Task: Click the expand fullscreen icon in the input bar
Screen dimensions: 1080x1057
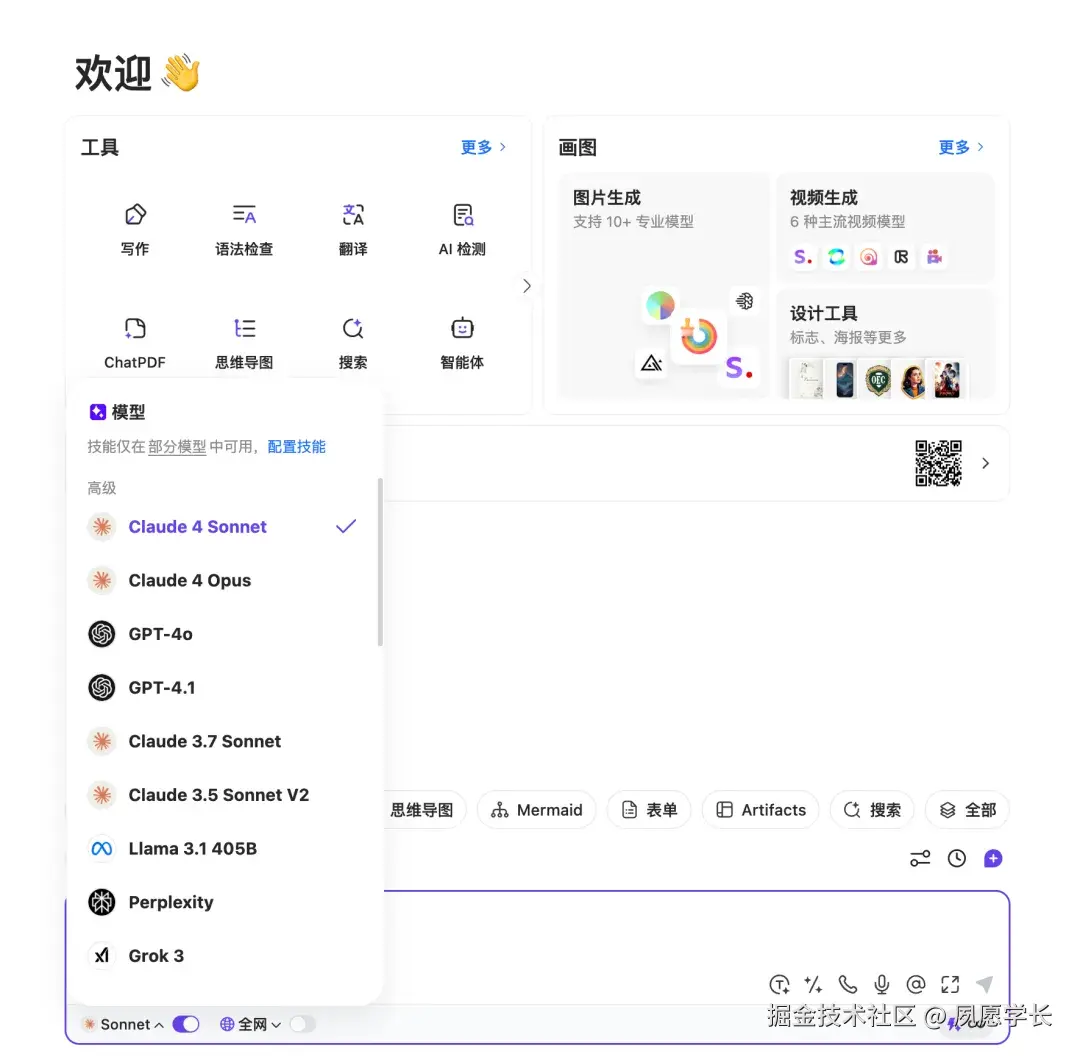Action: pyautogui.click(x=950, y=984)
